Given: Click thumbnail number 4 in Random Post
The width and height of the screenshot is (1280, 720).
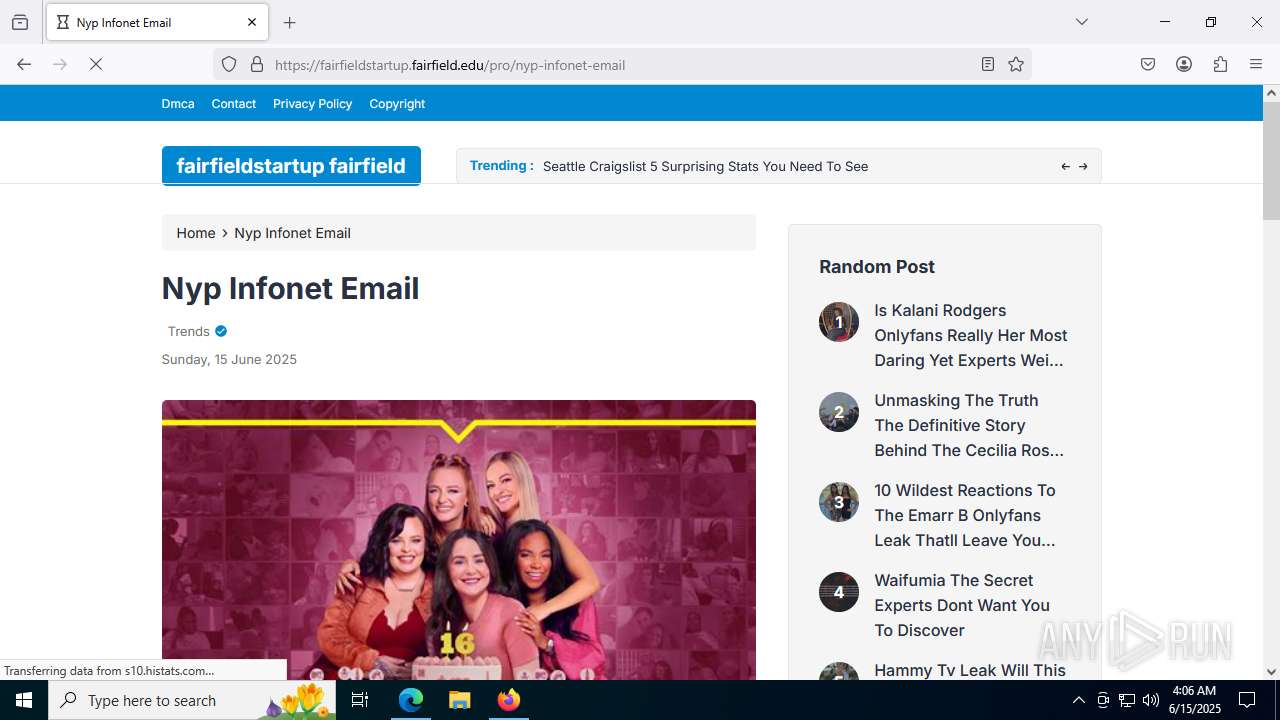Looking at the screenshot, I should coord(839,592).
